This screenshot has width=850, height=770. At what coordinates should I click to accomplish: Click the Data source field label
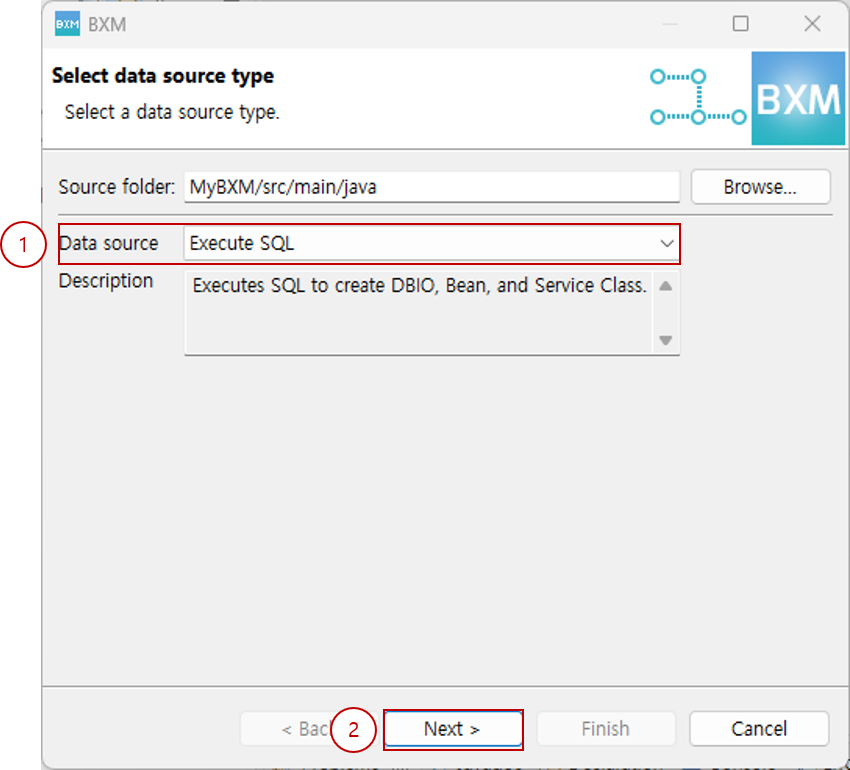pos(109,243)
